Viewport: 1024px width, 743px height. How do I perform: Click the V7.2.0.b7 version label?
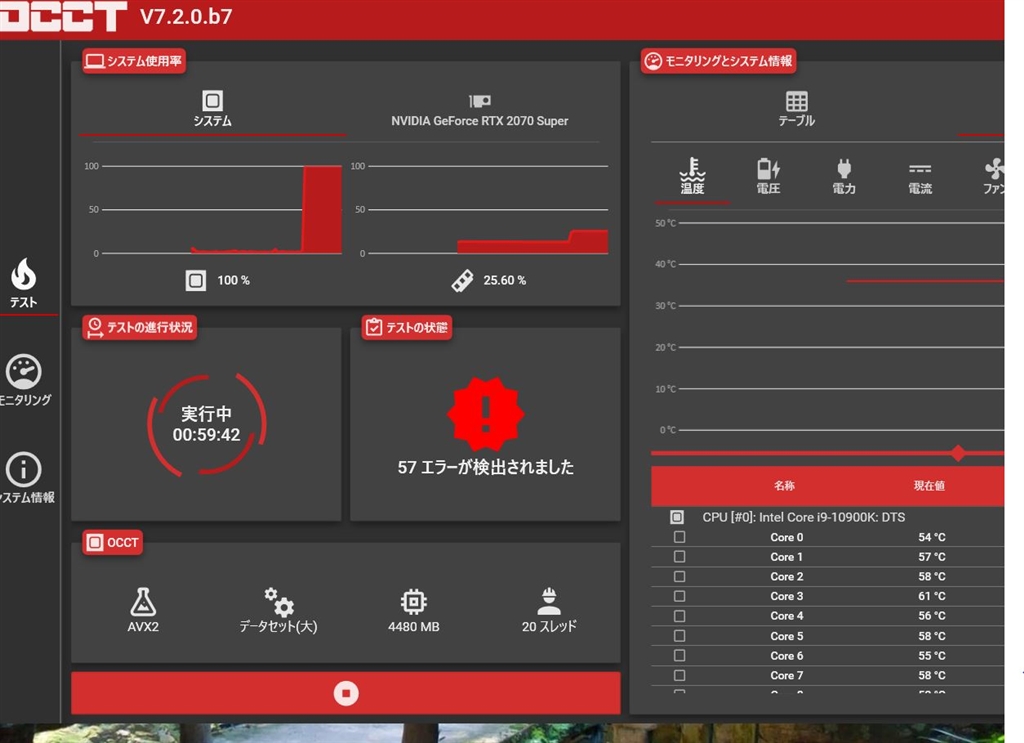click(x=186, y=16)
